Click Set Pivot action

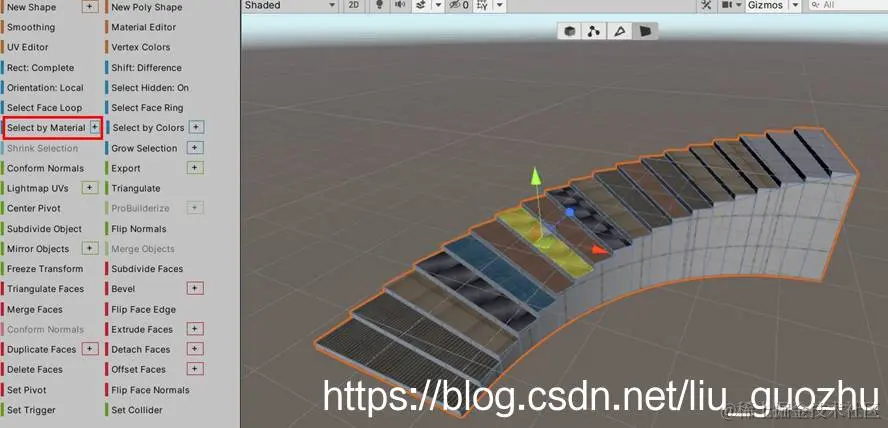(x=27, y=390)
